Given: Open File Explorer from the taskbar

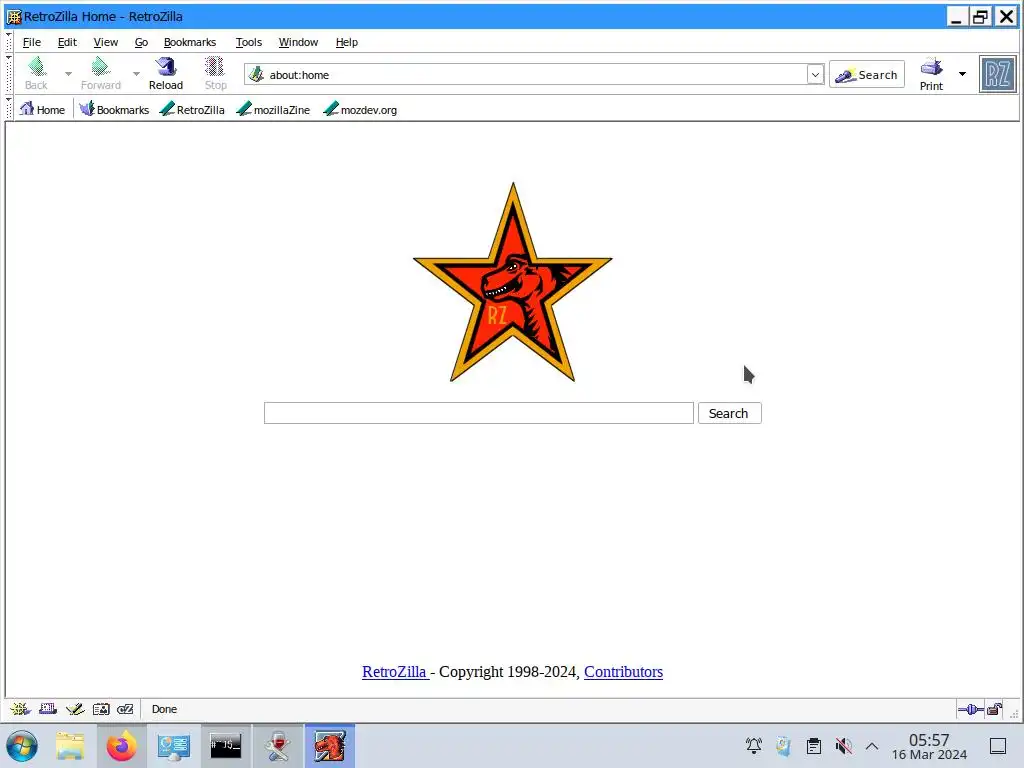Looking at the screenshot, I should tap(70, 746).
